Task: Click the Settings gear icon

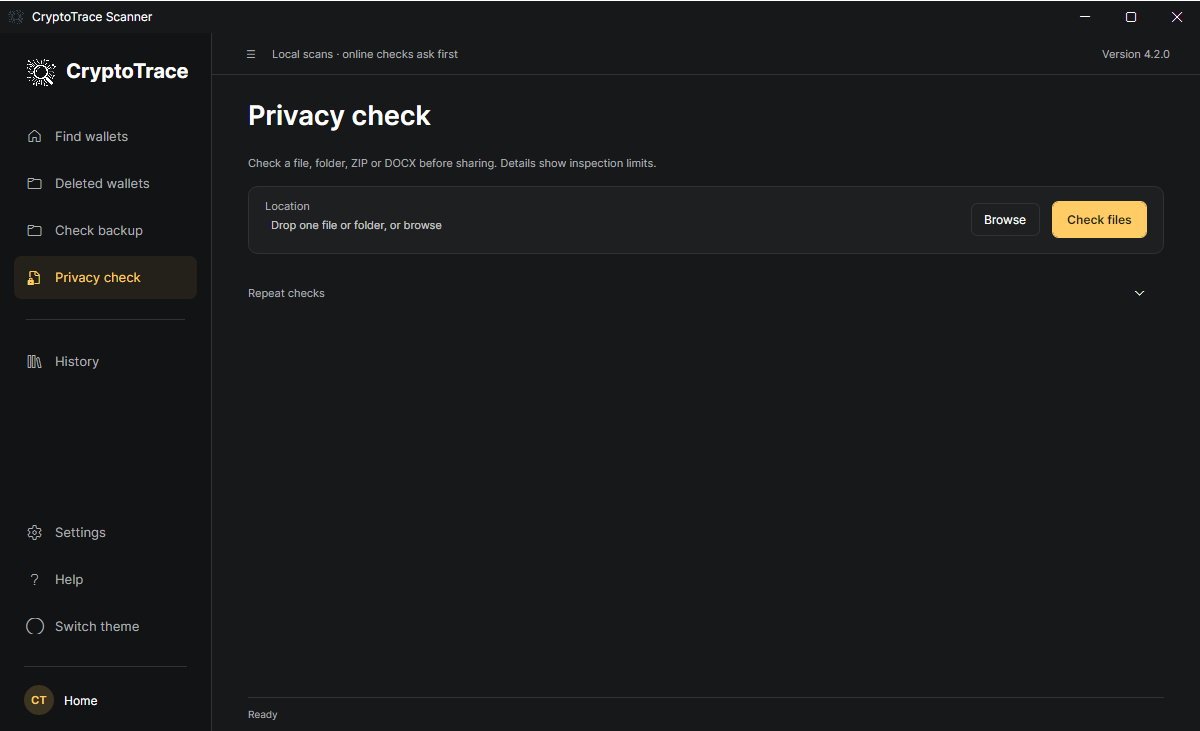Action: (x=35, y=532)
